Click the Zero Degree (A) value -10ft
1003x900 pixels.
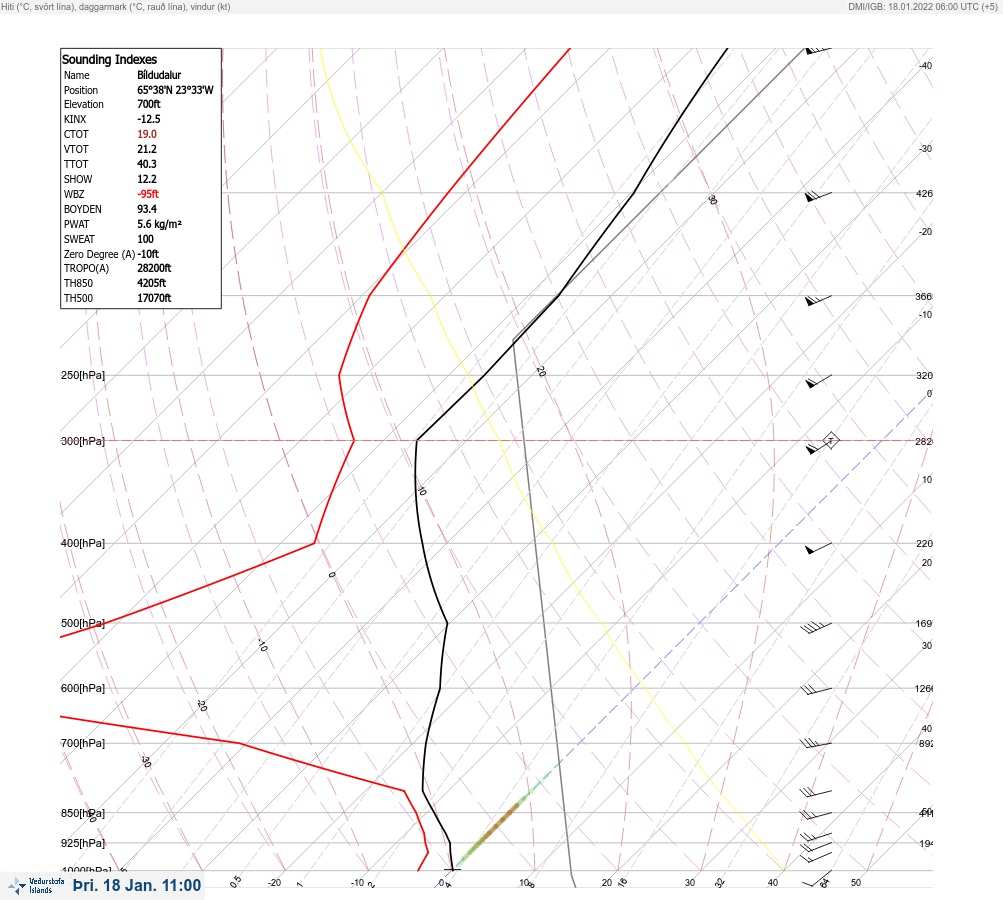click(x=148, y=254)
